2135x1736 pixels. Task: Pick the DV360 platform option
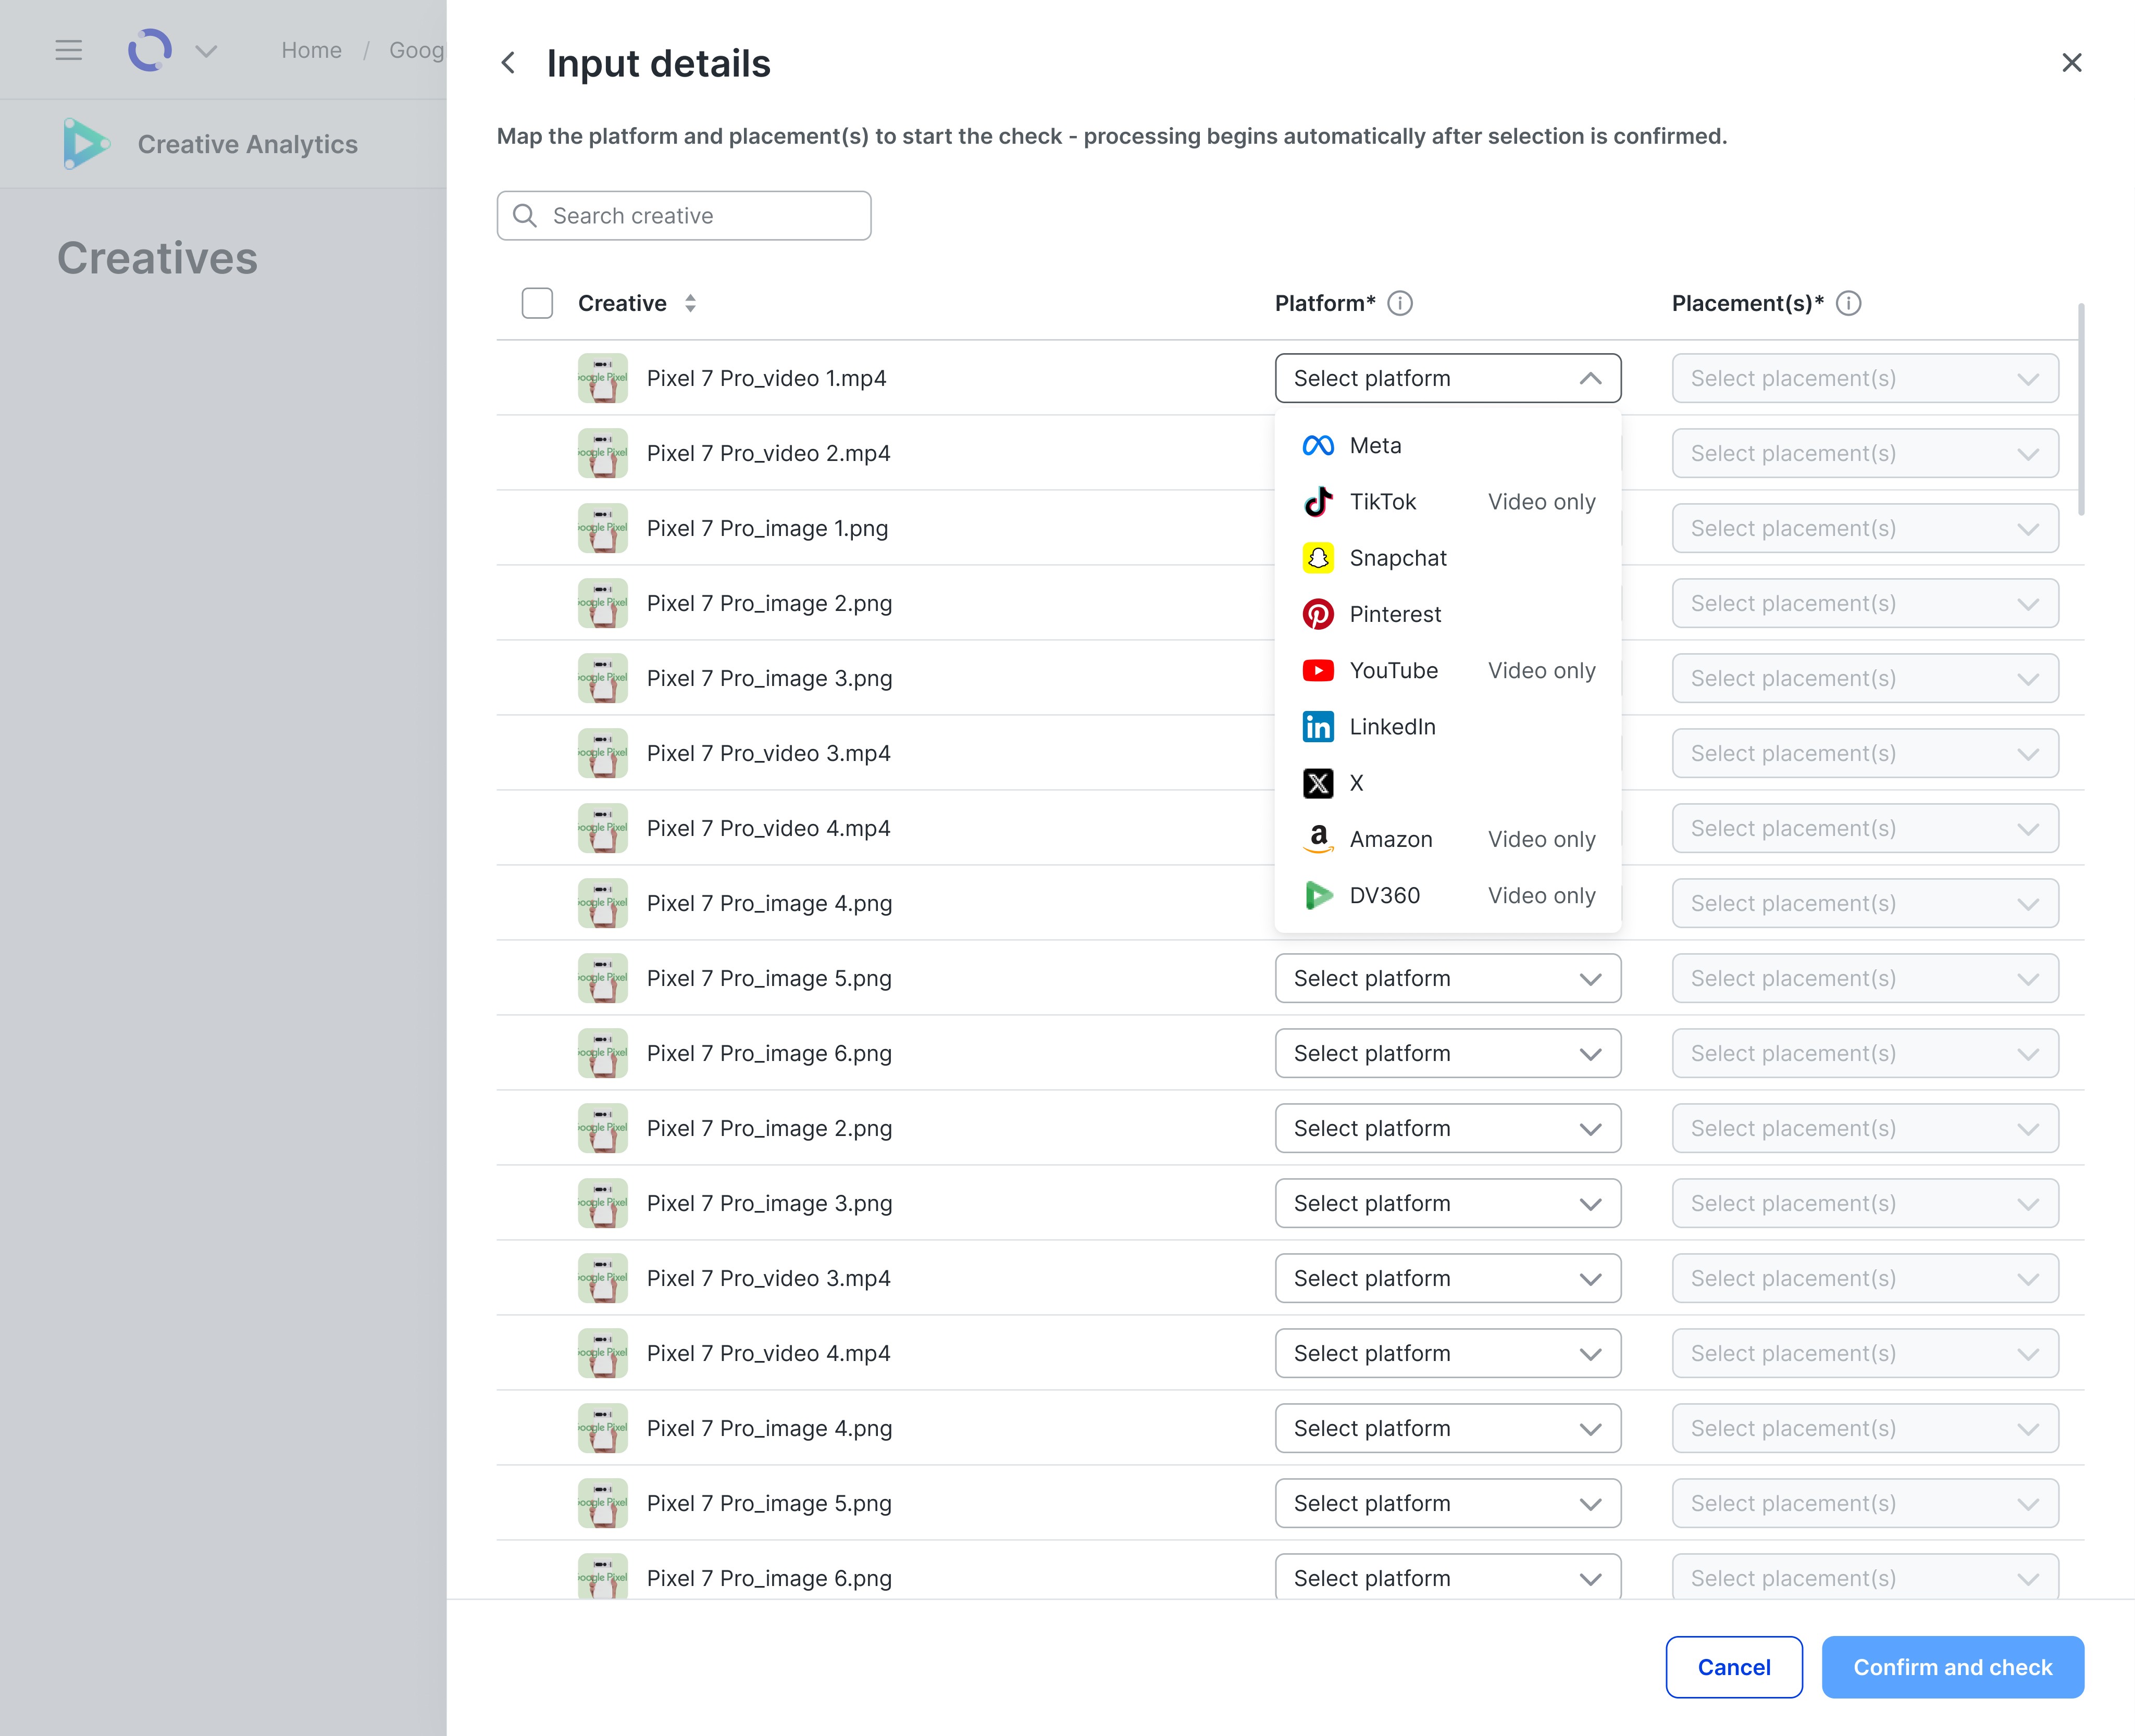point(1384,895)
